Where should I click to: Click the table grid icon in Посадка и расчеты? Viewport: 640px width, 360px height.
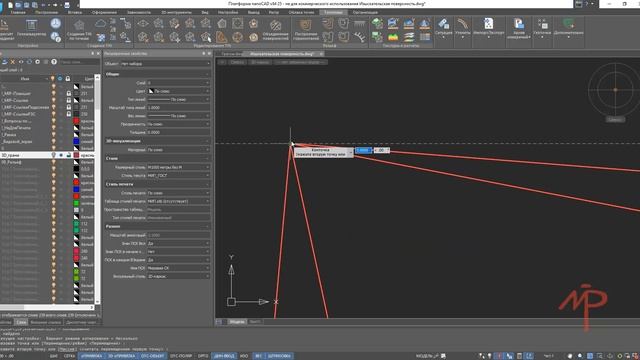click(424, 37)
